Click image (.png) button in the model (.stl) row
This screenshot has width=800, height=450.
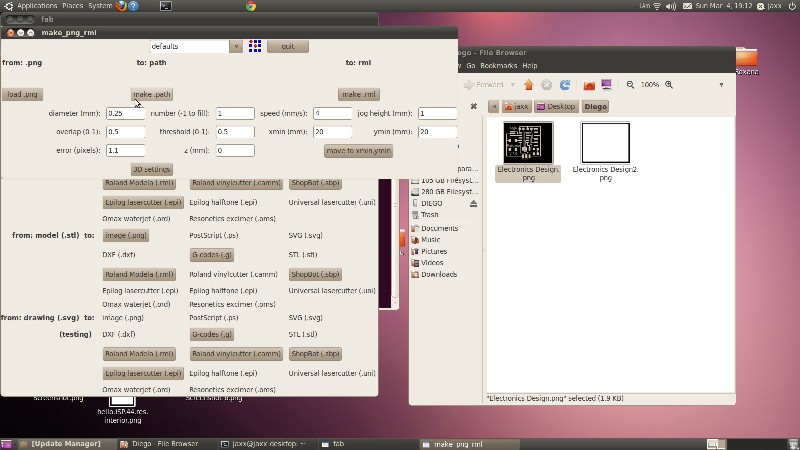[126, 236]
